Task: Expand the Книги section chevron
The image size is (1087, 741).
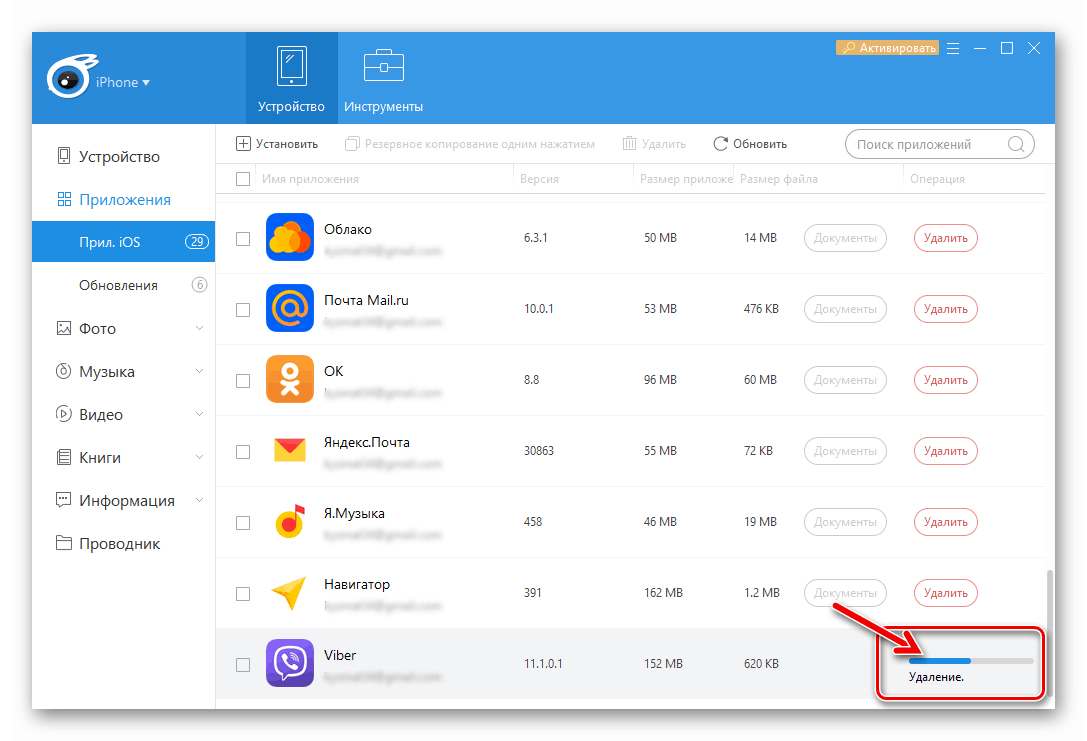Action: [200, 457]
